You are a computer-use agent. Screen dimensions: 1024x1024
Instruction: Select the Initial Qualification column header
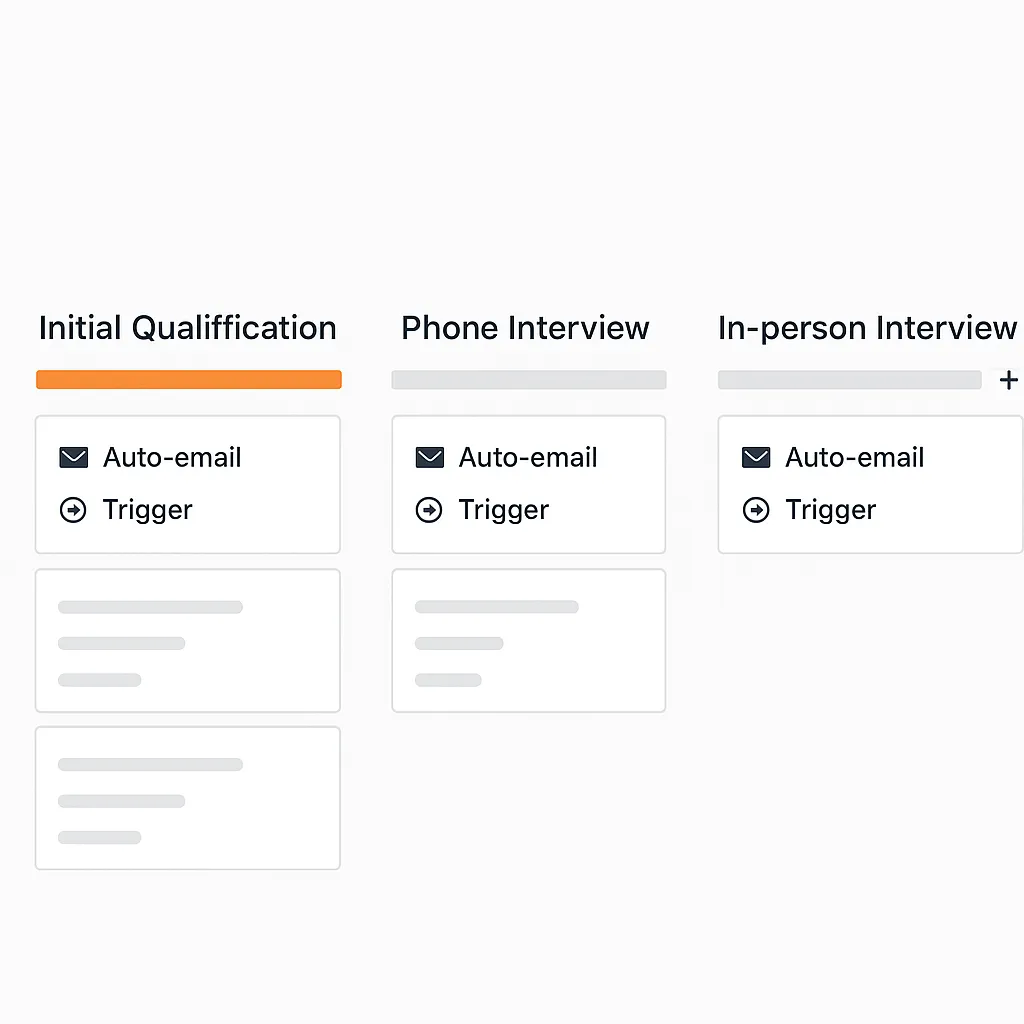pyautogui.click(x=187, y=328)
